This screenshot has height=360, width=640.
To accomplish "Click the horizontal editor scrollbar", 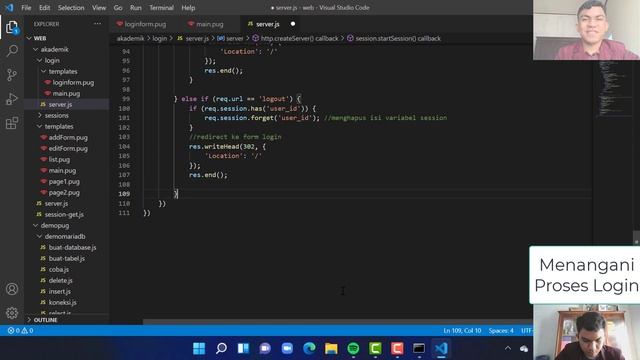I will pyautogui.click(x=337, y=322).
